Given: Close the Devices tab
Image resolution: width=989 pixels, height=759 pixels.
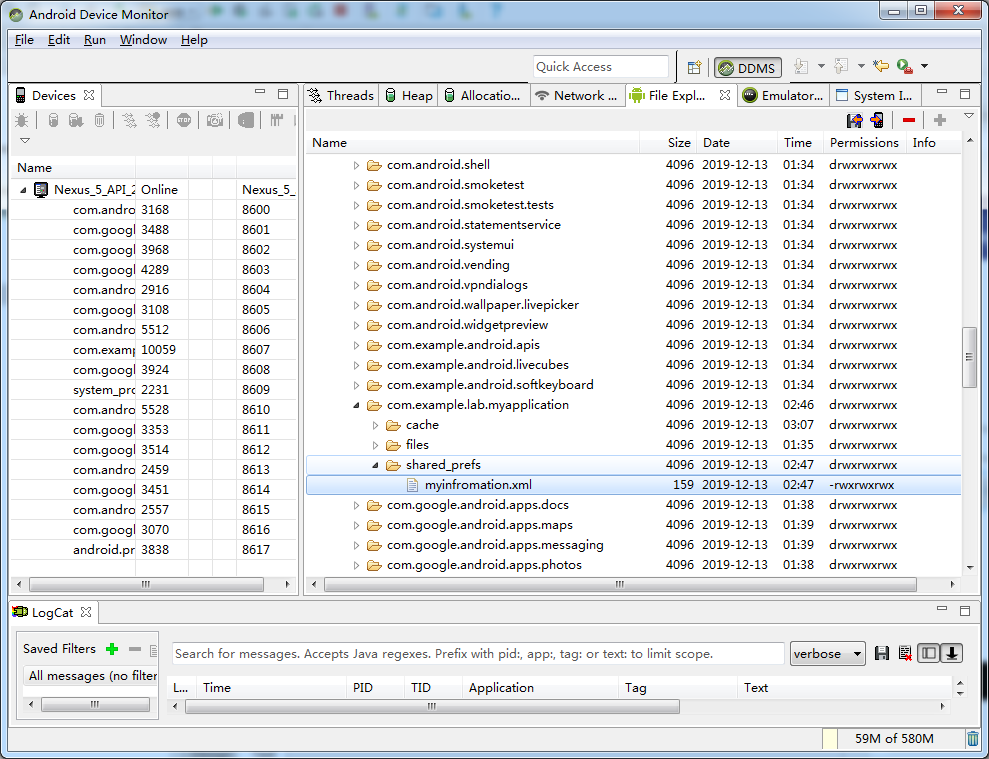Looking at the screenshot, I should point(89,95).
